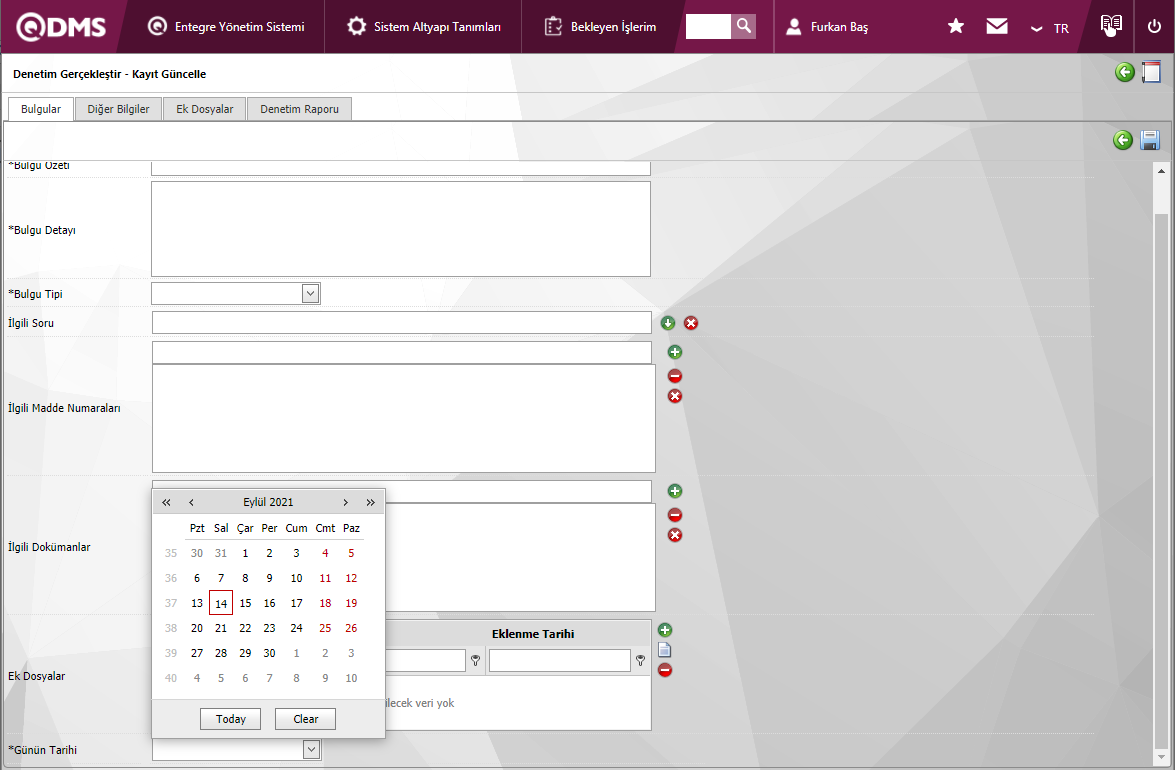Image resolution: width=1175 pixels, height=770 pixels.
Task: Click the Today button in calendar
Action: point(230,719)
